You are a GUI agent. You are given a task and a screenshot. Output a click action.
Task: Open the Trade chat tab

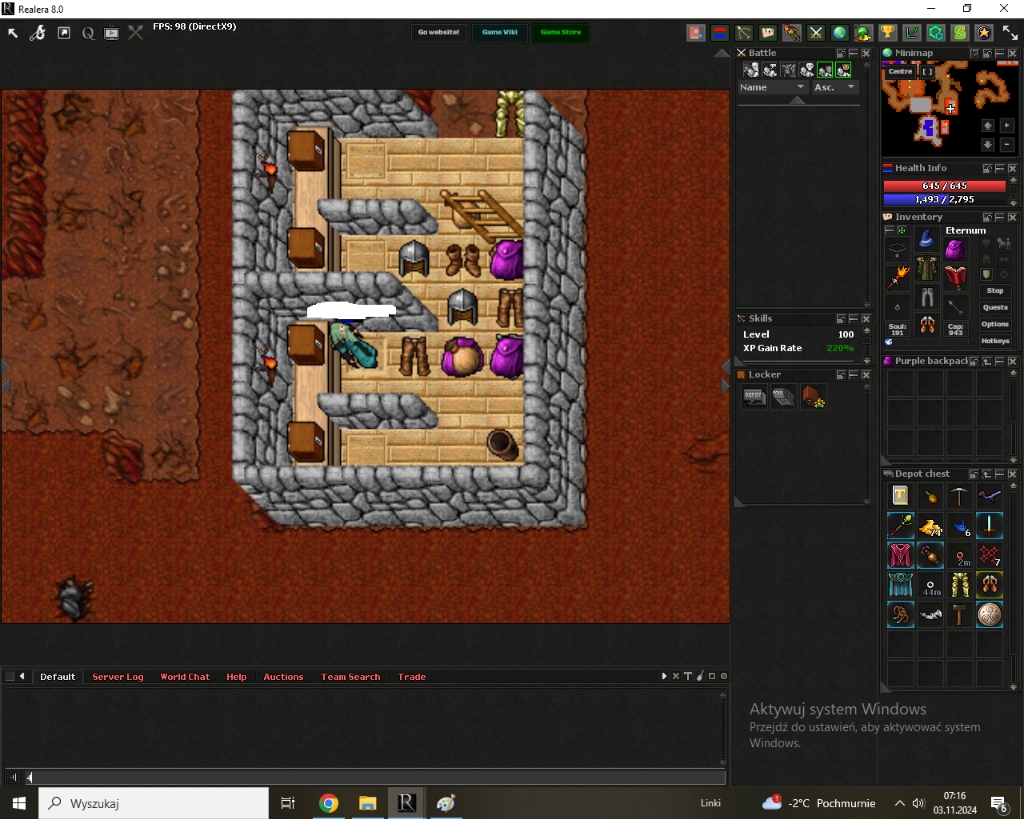pyautogui.click(x=411, y=677)
